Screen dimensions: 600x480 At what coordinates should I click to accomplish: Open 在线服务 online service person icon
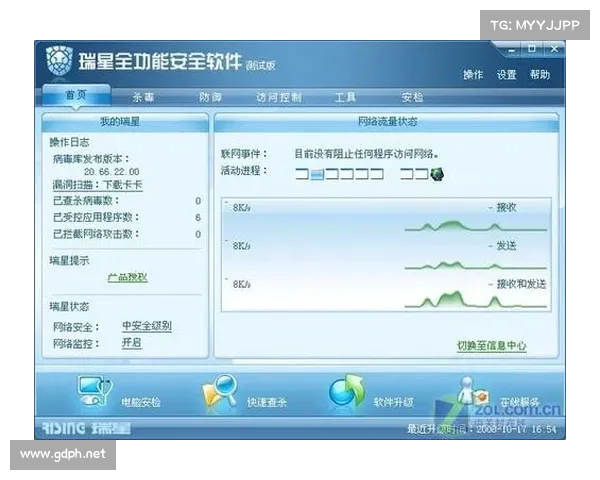474,391
